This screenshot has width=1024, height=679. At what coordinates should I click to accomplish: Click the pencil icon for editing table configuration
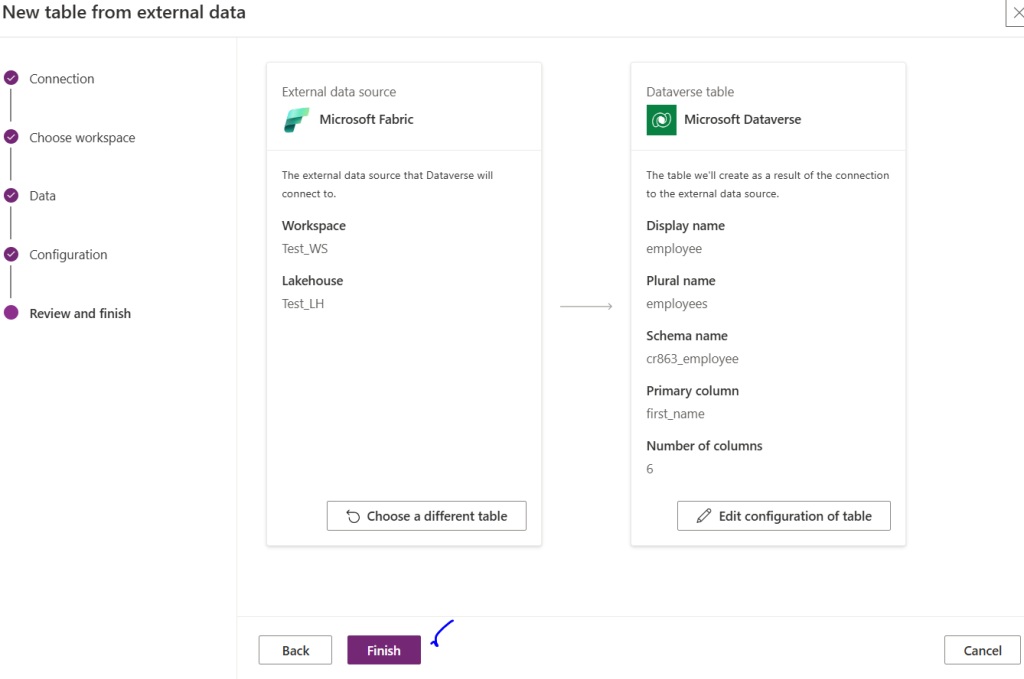[x=704, y=516]
